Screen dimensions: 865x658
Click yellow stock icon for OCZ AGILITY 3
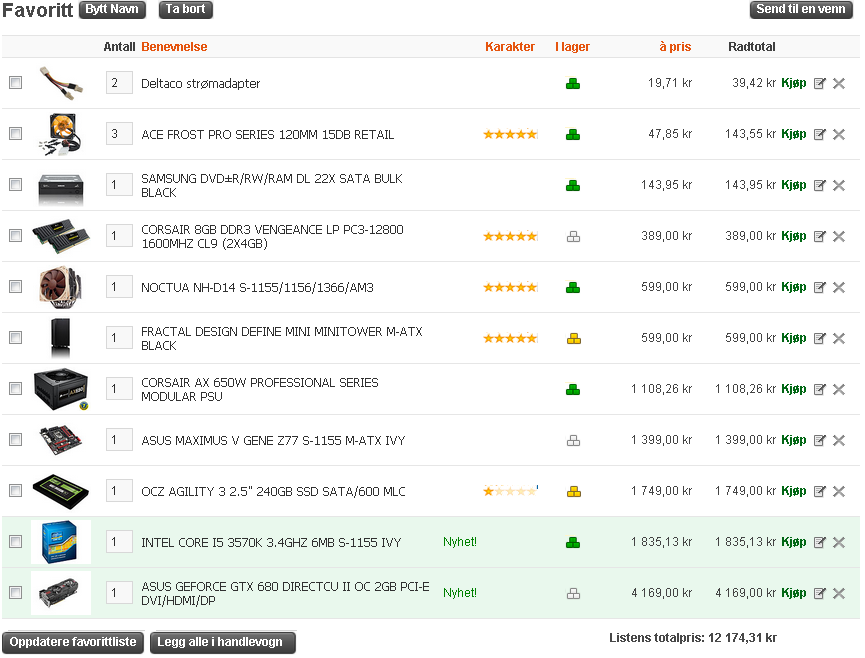[x=574, y=491]
